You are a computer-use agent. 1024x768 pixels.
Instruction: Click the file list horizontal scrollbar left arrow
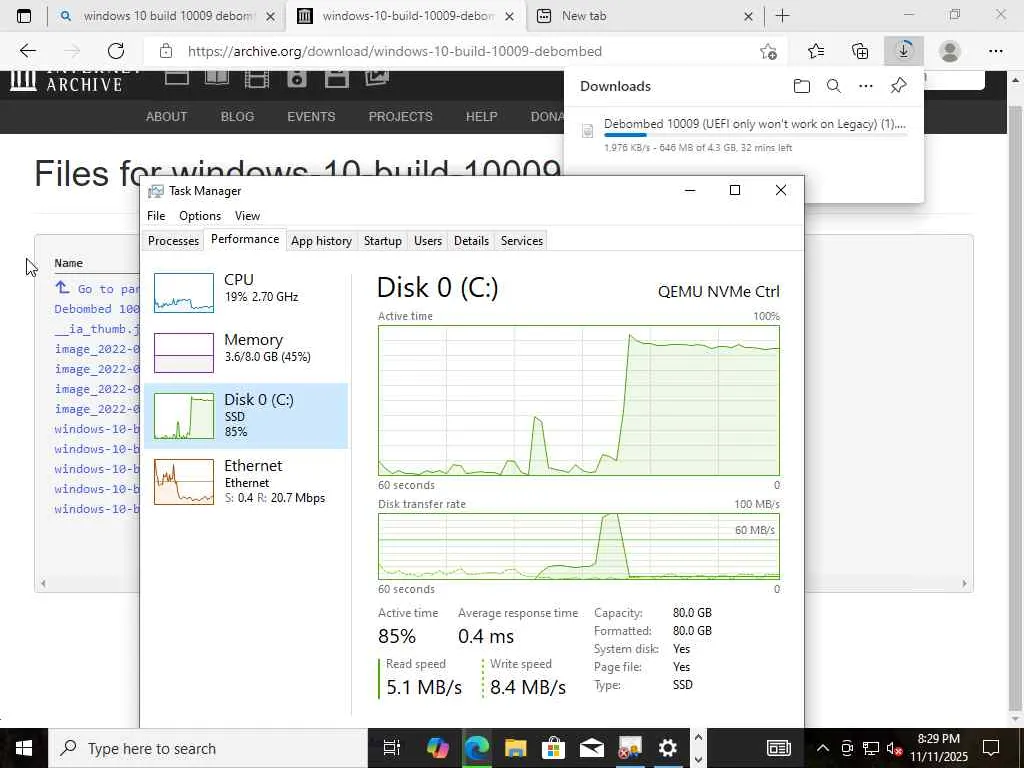(x=43, y=583)
